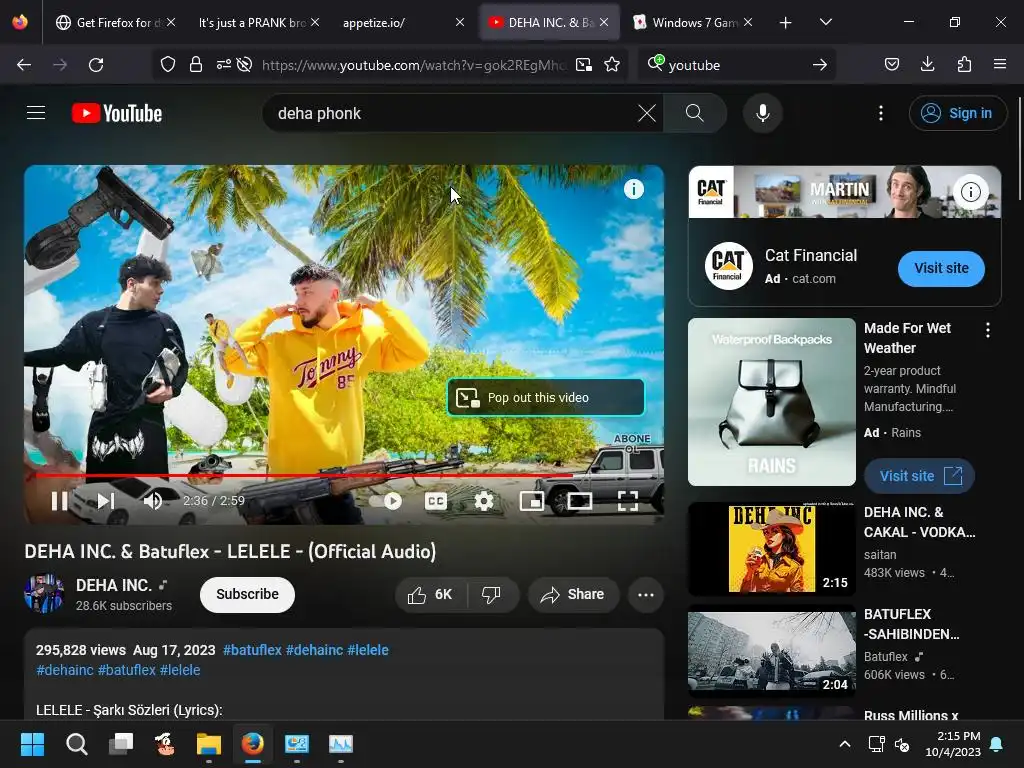Viewport: 1024px width, 768px height.
Task: Open more actions menu beside Share
Action: tap(646, 594)
